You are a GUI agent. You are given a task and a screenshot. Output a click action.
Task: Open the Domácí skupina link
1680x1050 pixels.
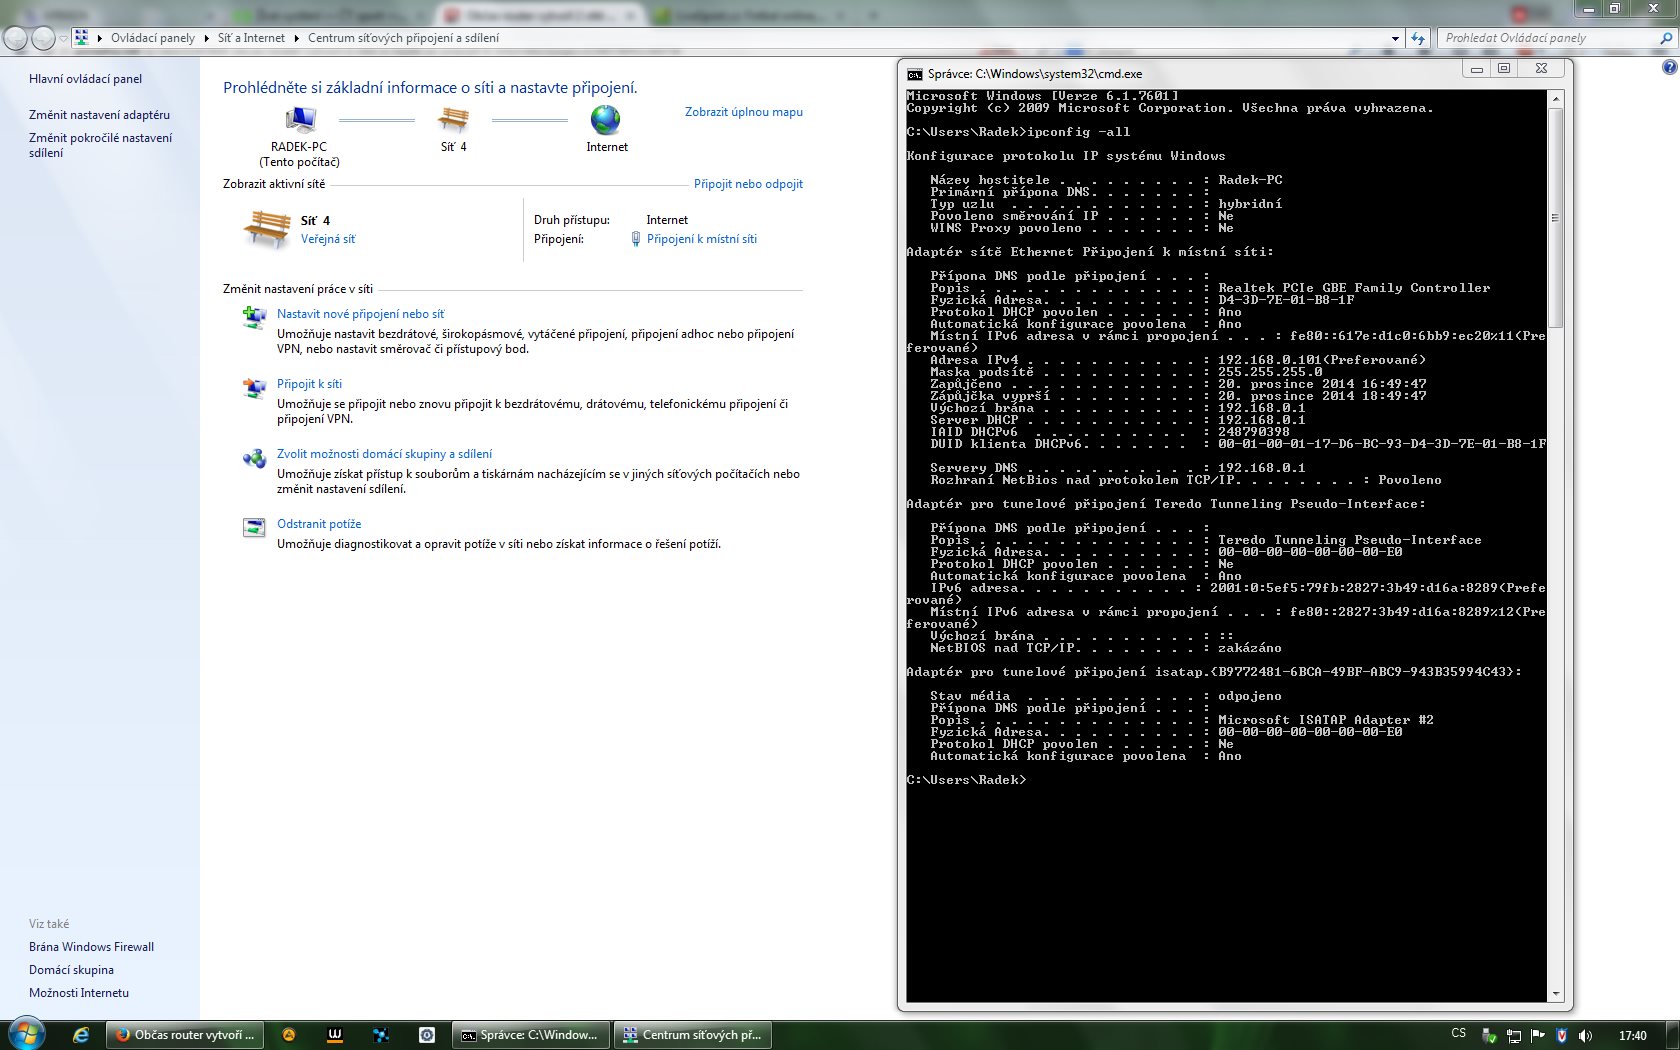pos(71,970)
